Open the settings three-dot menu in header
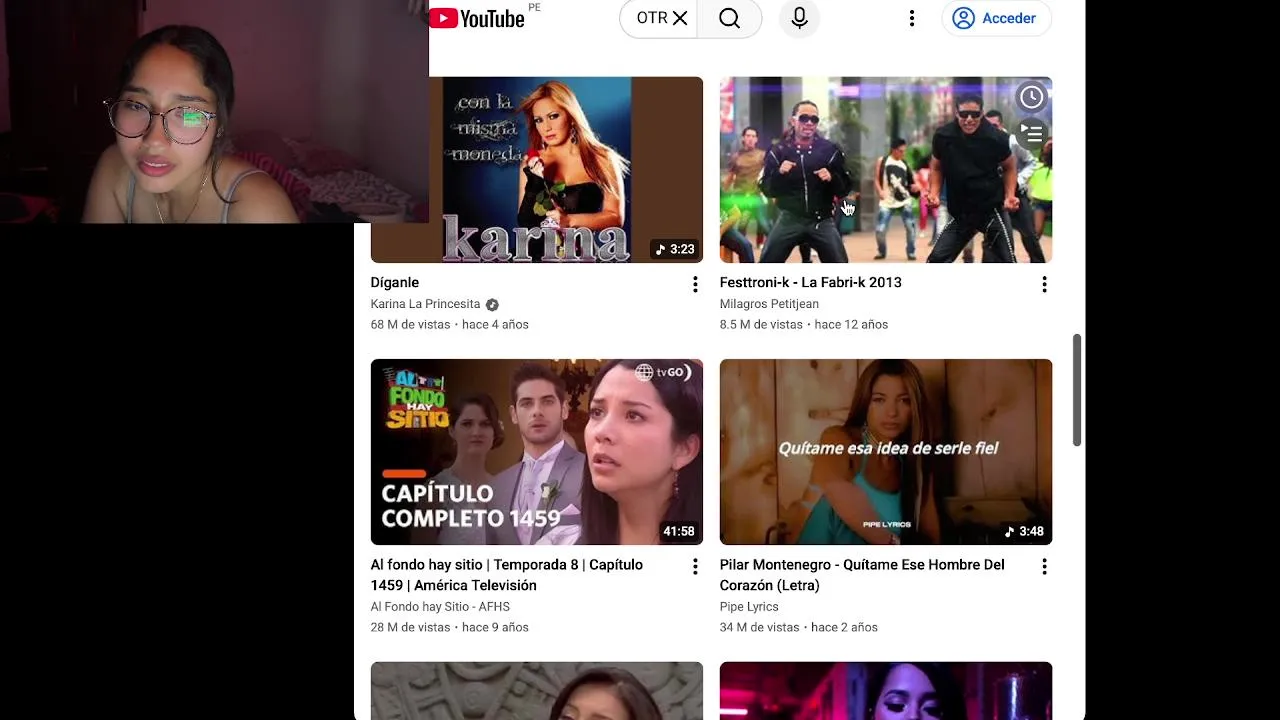 (911, 18)
